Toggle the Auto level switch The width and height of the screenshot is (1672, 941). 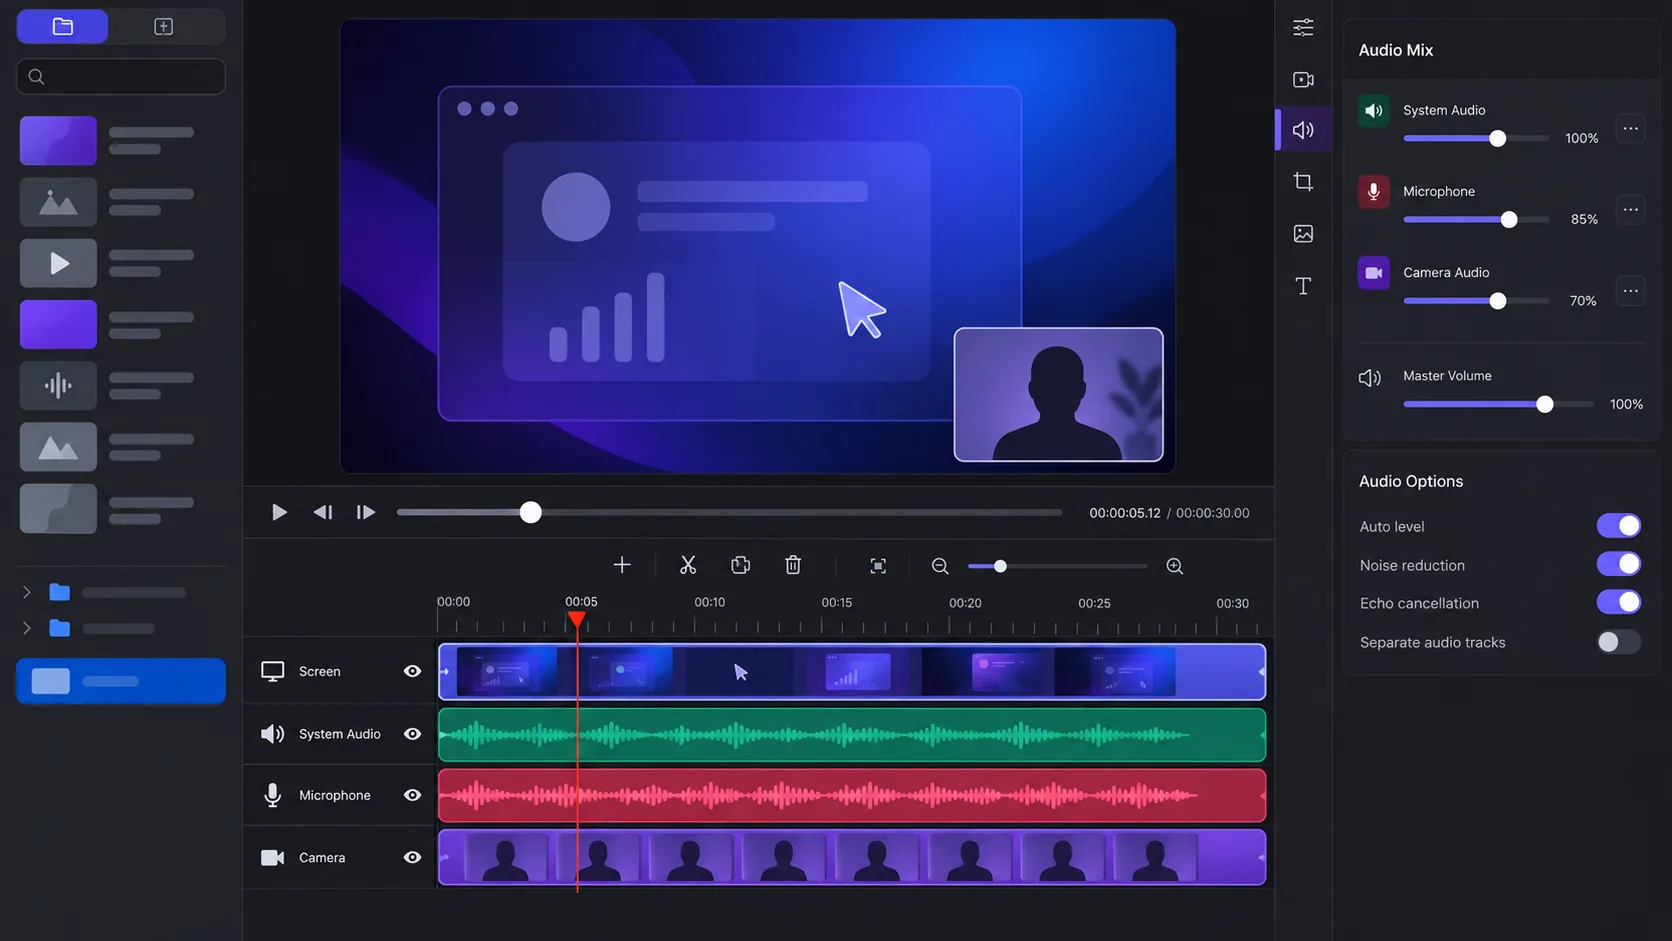[x=1619, y=526]
